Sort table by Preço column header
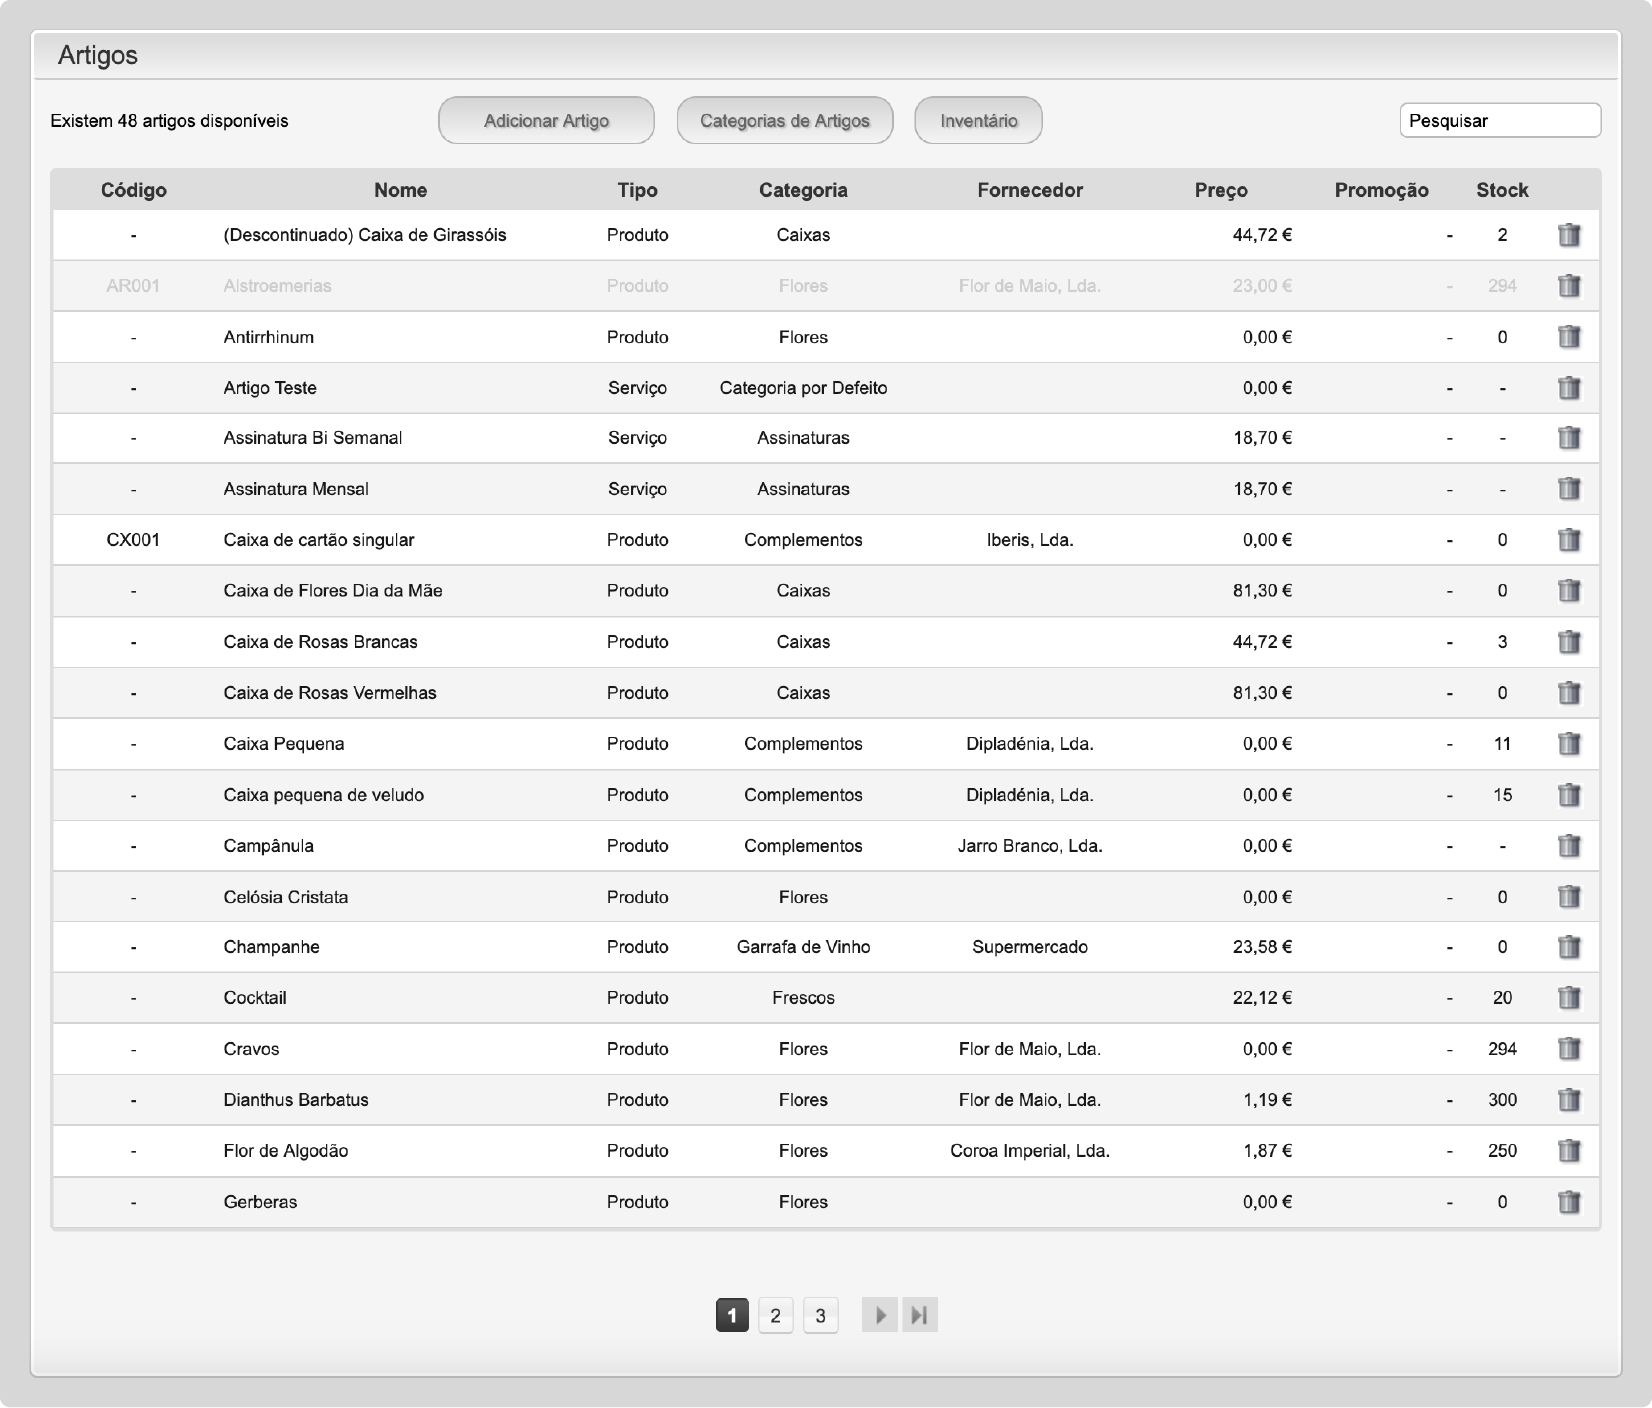 (x=1220, y=190)
